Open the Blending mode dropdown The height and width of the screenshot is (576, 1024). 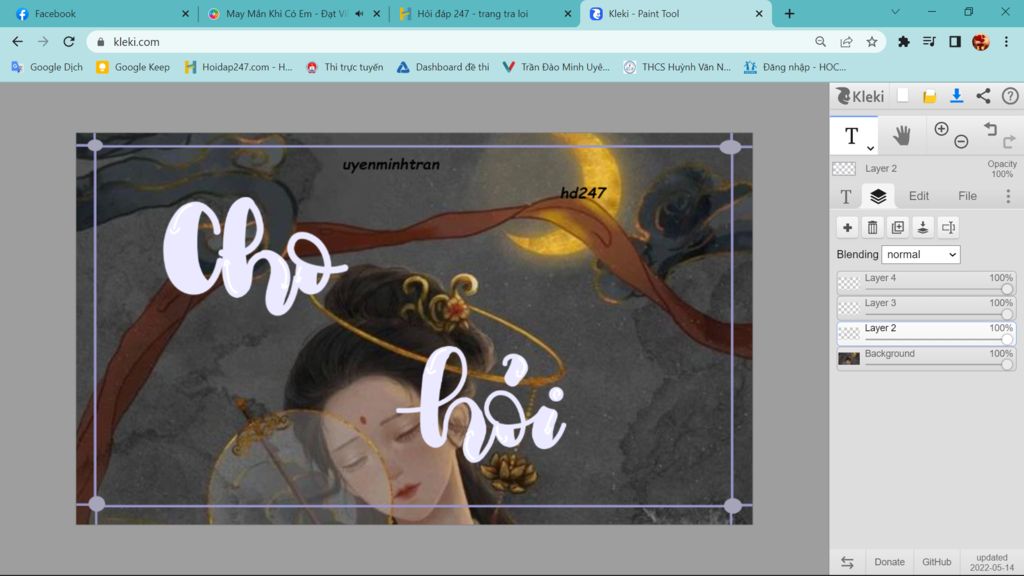point(921,255)
